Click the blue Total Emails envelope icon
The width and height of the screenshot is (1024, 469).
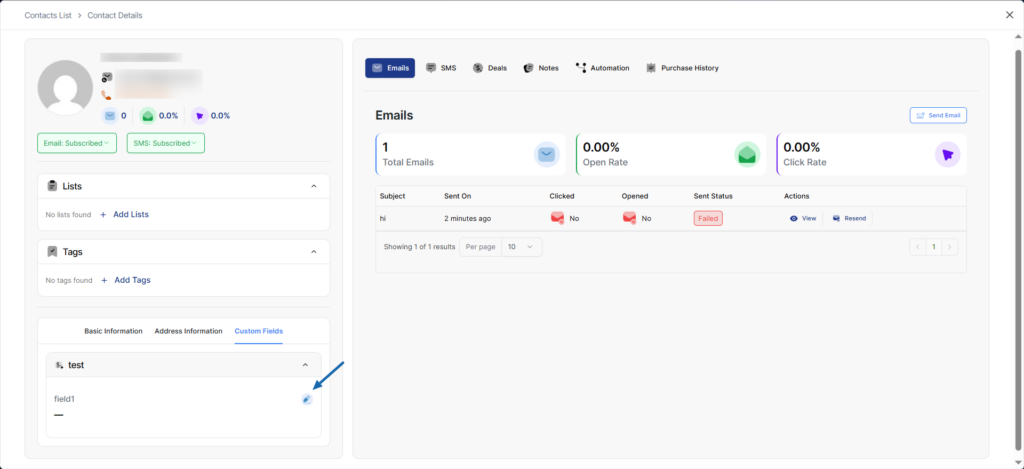tap(546, 154)
